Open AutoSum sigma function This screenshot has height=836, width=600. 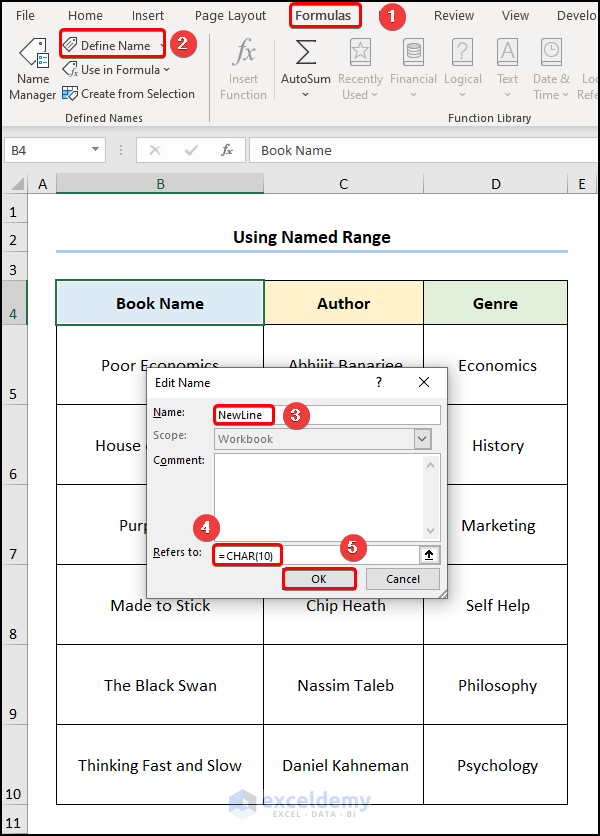click(306, 68)
